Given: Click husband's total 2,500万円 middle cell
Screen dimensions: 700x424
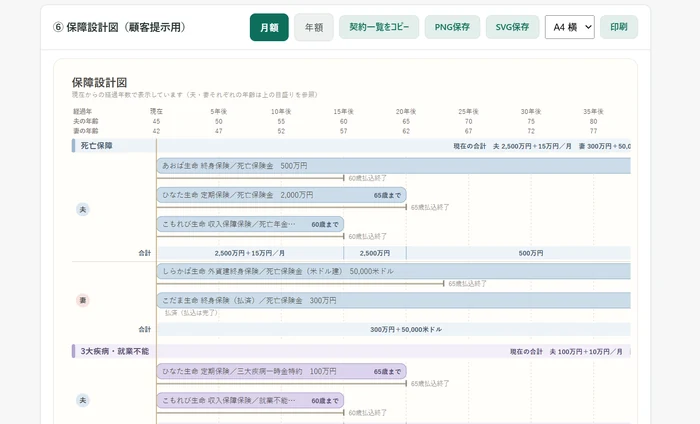Looking at the screenshot, I should point(375,253).
